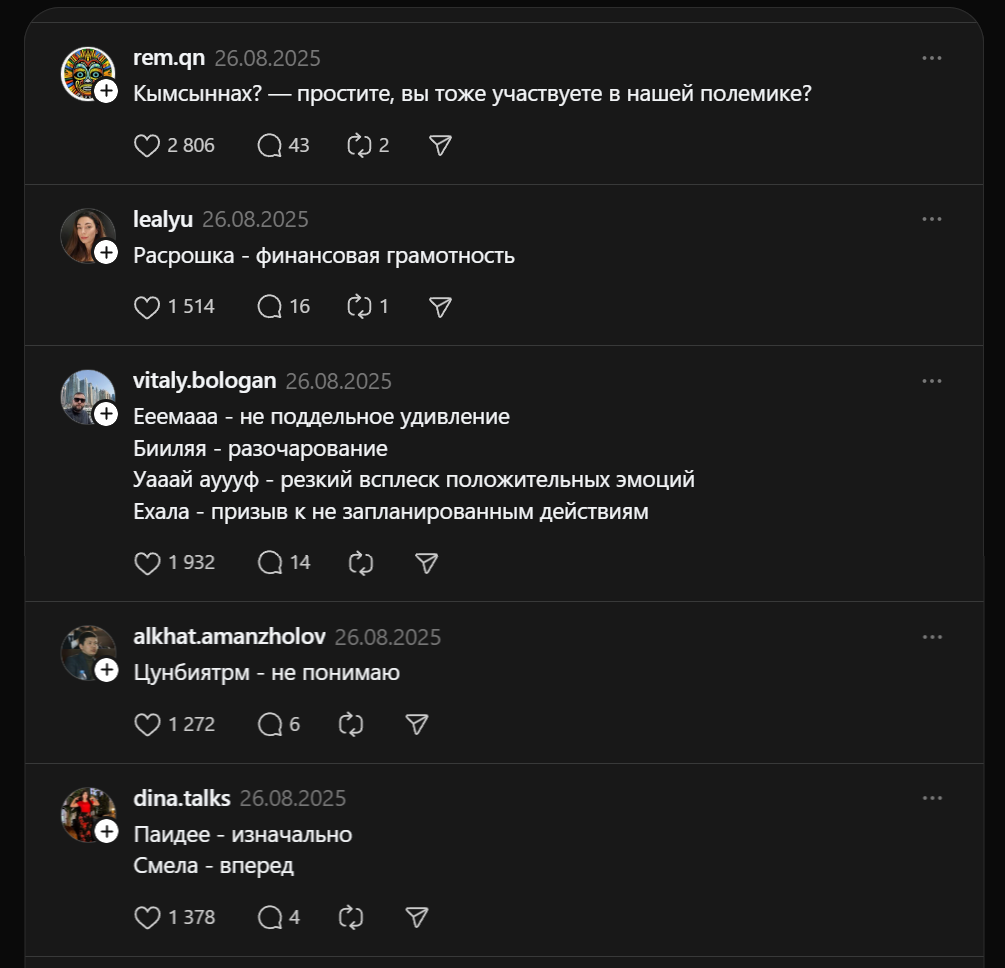
Task: Open dina.talks username link
Action: click(182, 798)
